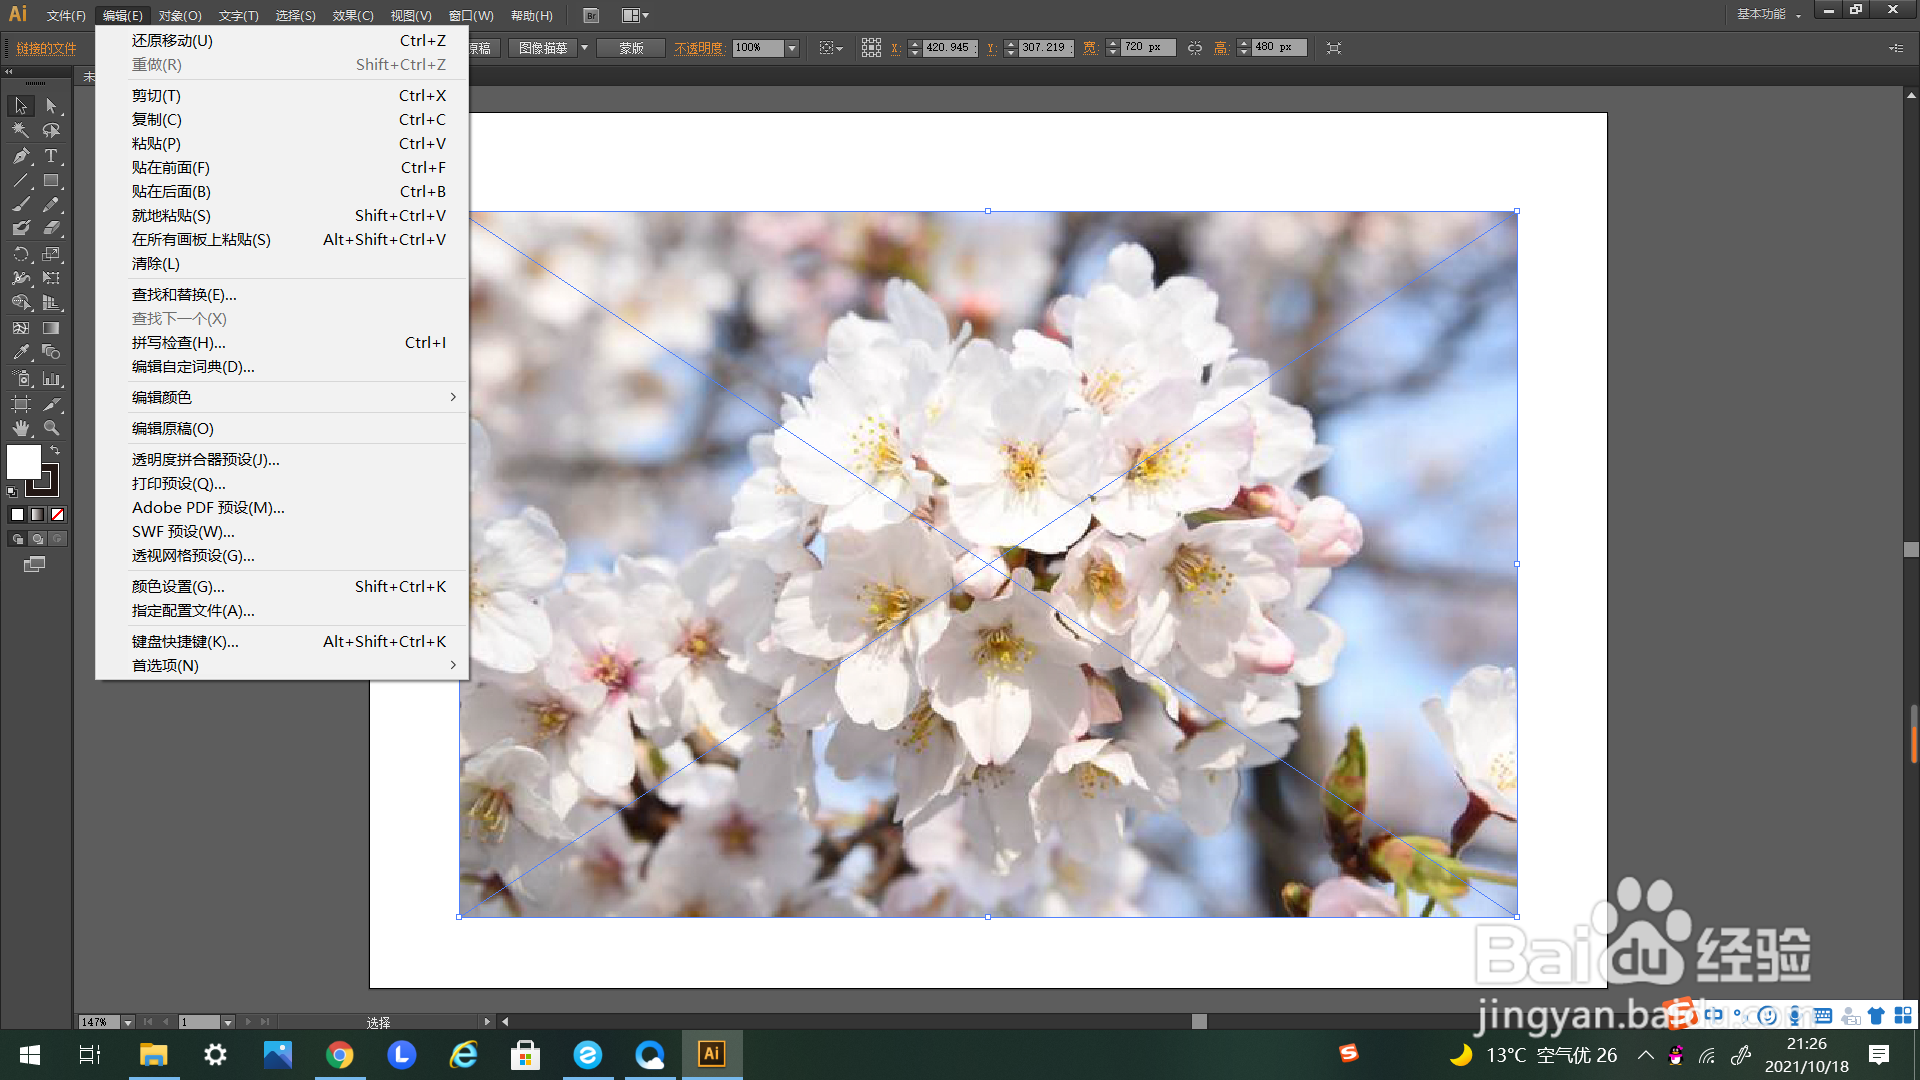
Task: Select the Pen tool
Action: tap(21, 156)
